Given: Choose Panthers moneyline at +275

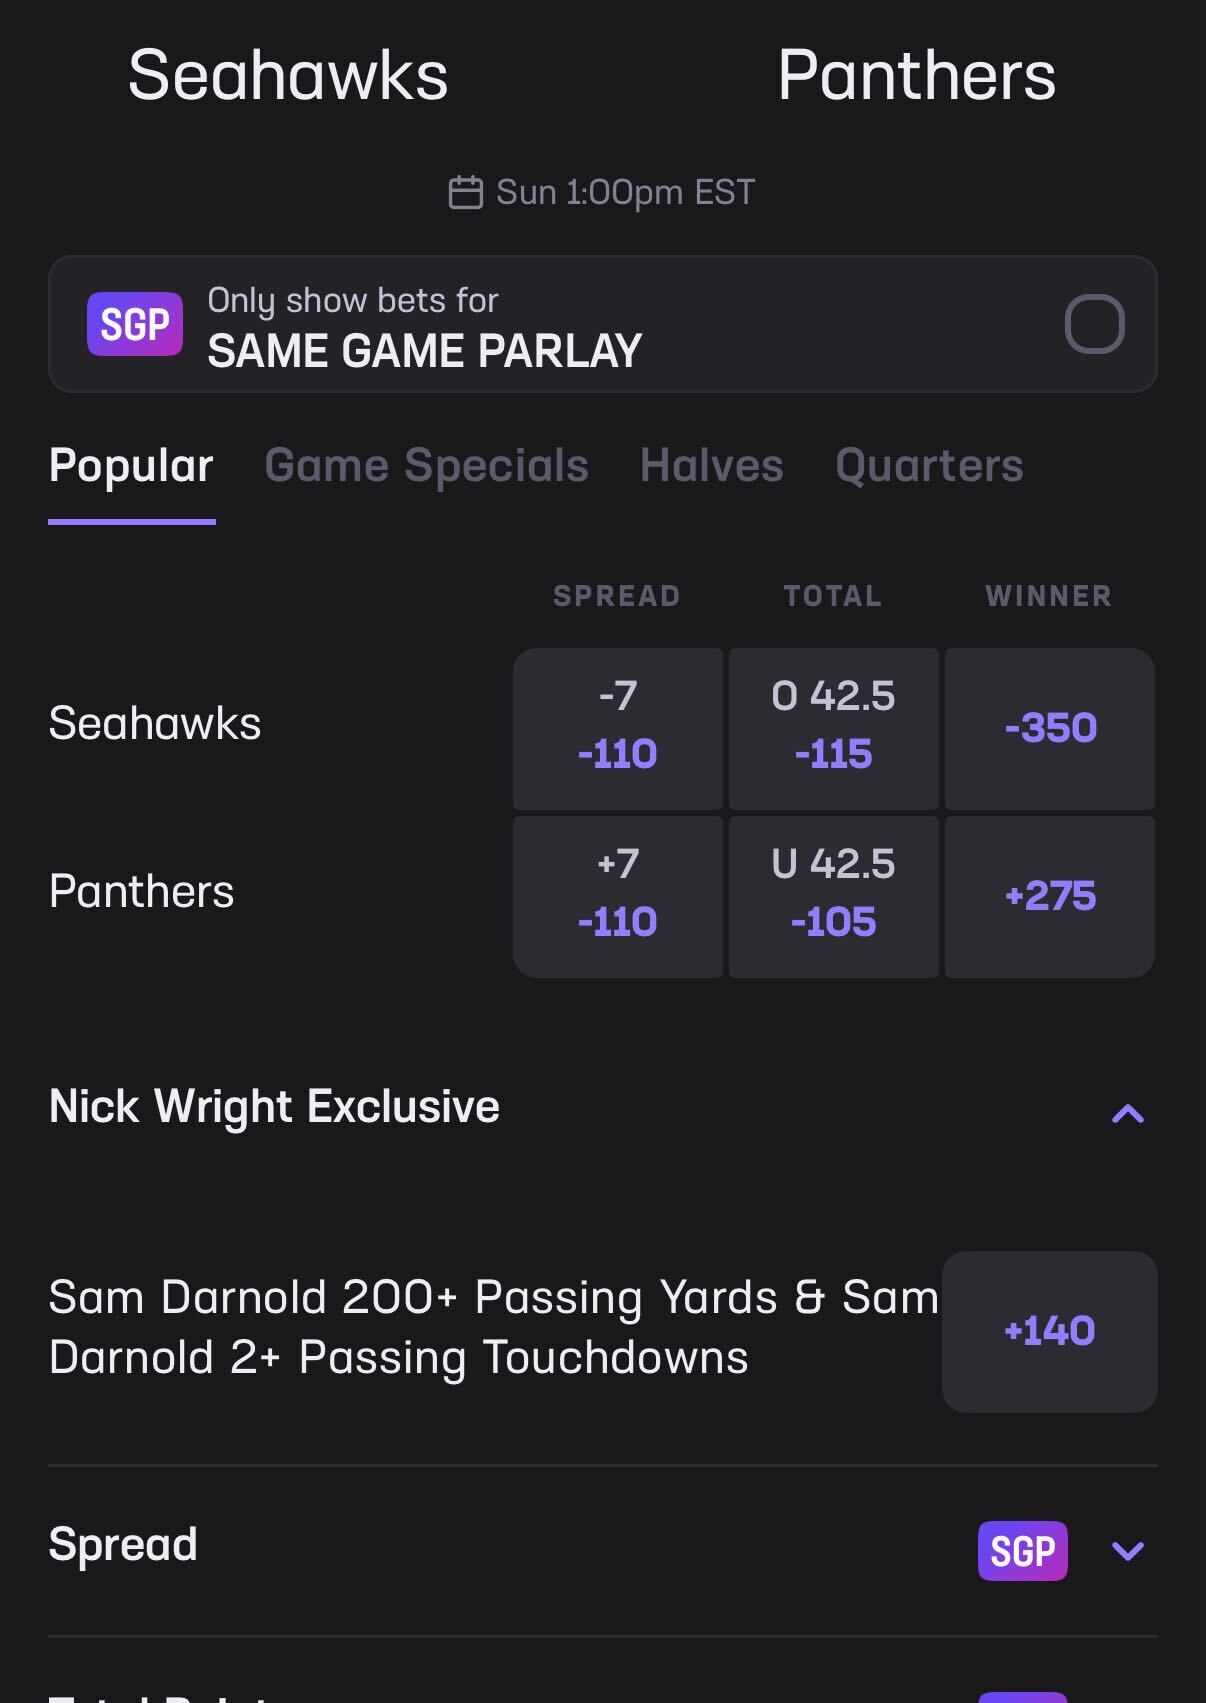Looking at the screenshot, I should coord(1050,896).
